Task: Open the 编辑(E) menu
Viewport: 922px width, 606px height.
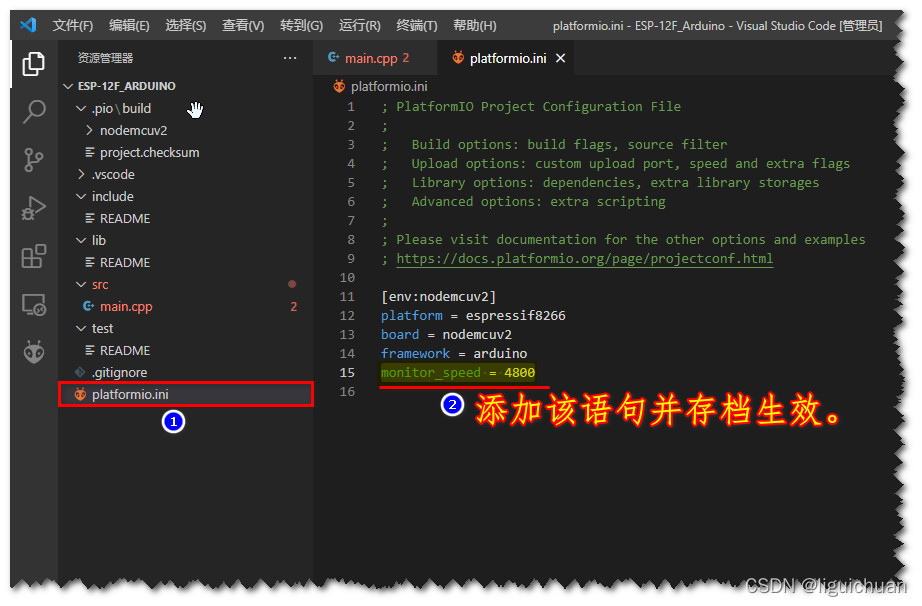Action: click(129, 25)
